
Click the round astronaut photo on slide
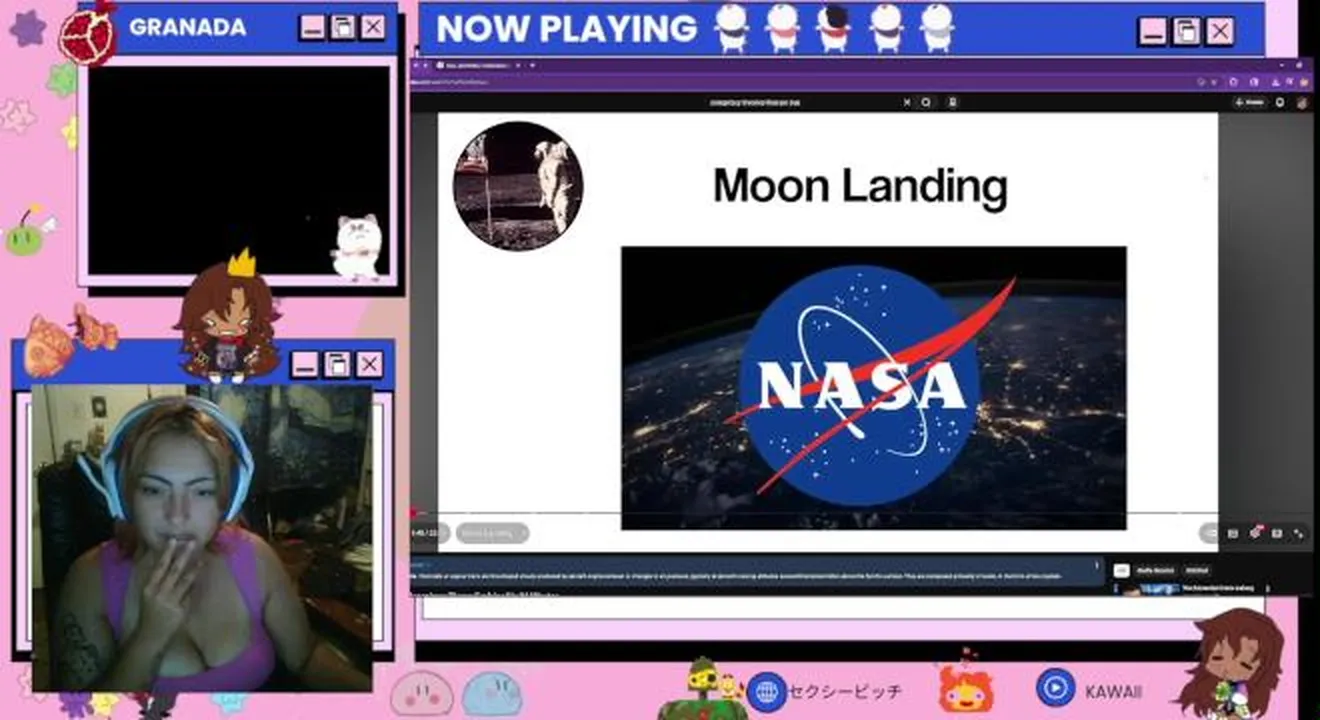tap(518, 186)
